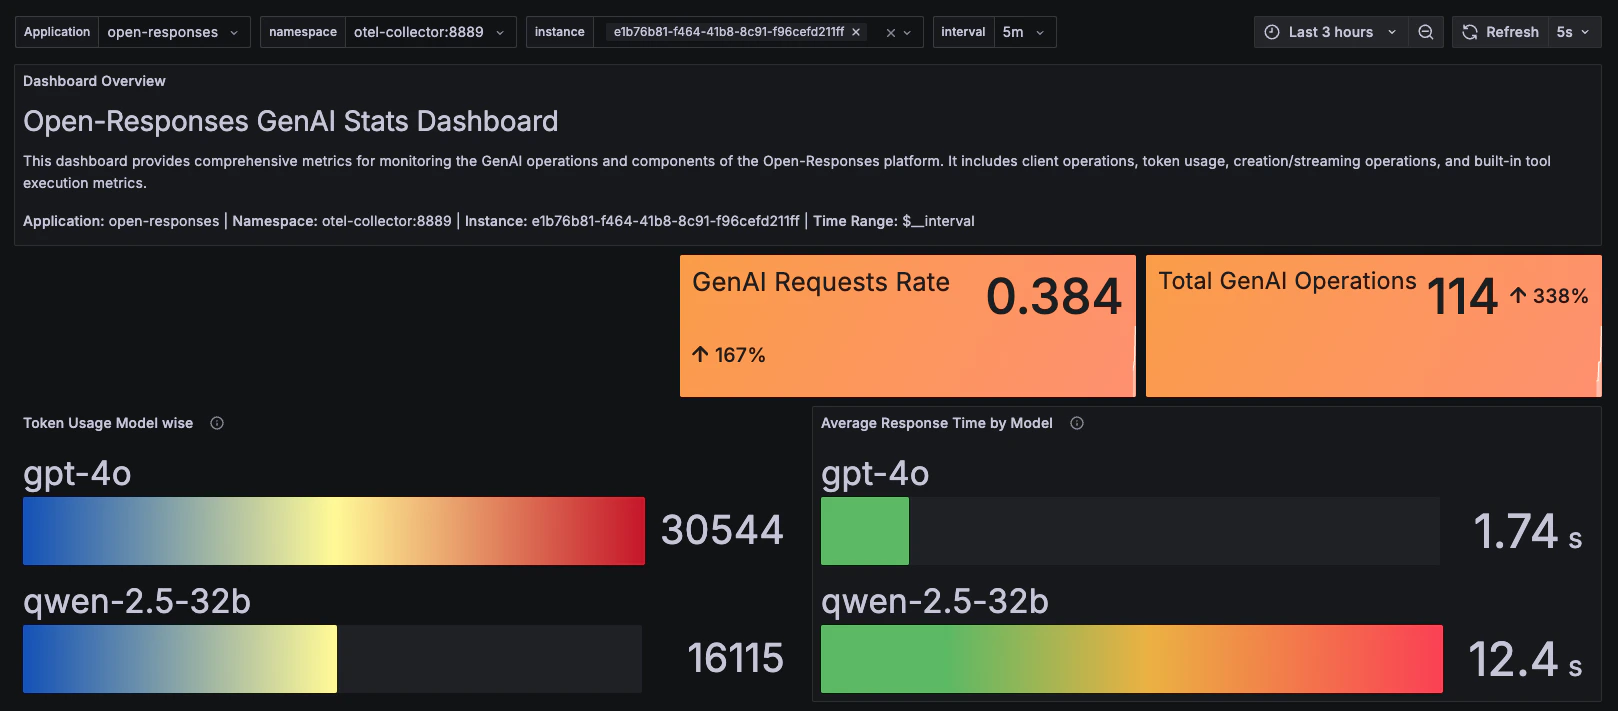The width and height of the screenshot is (1618, 711).
Task: Click the Open-Responses GenAI Stats Dashboard heading
Action: [x=291, y=121]
